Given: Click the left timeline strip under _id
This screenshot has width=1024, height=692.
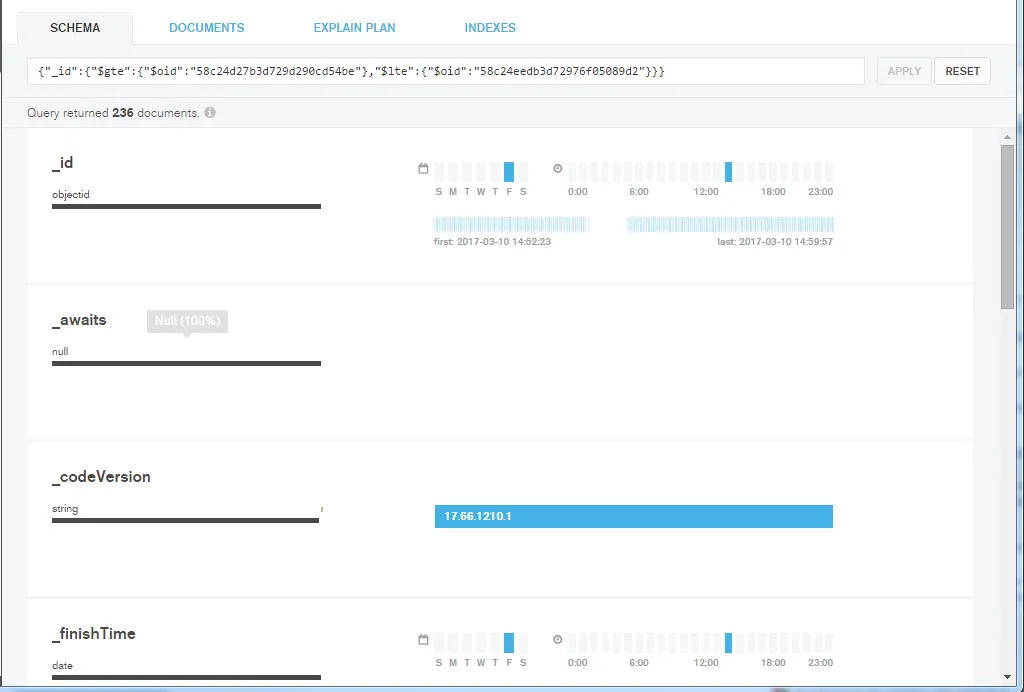Looking at the screenshot, I should (x=511, y=225).
